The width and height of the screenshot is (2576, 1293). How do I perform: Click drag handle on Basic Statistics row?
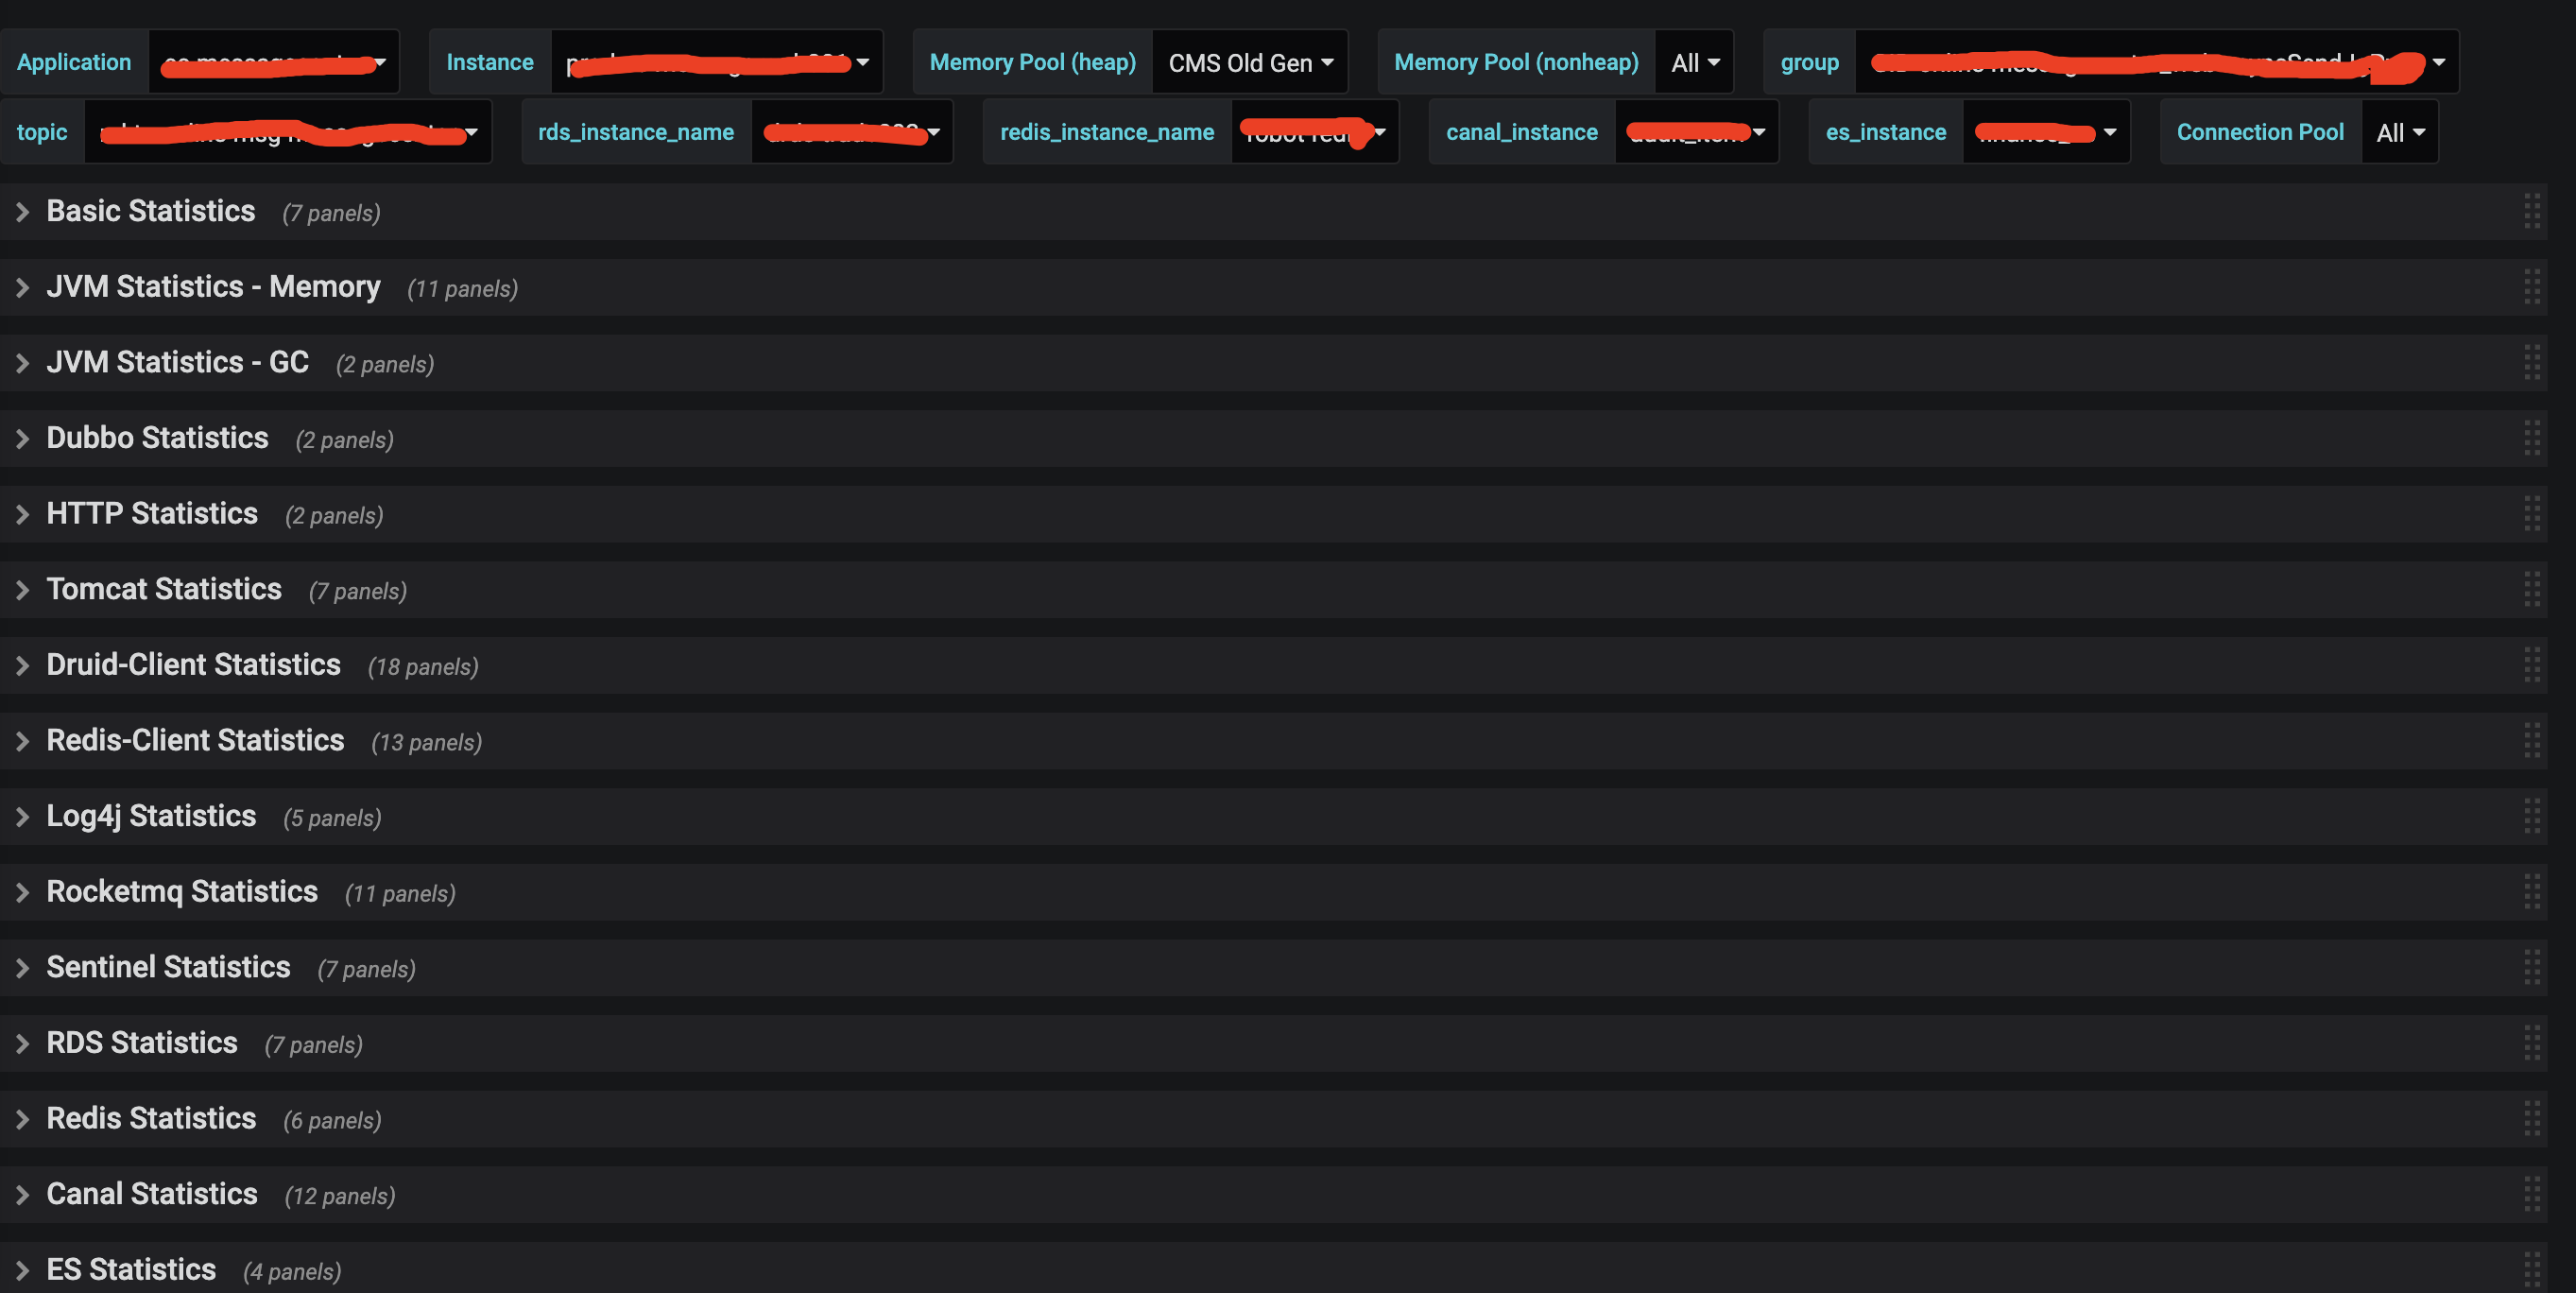(x=2531, y=211)
